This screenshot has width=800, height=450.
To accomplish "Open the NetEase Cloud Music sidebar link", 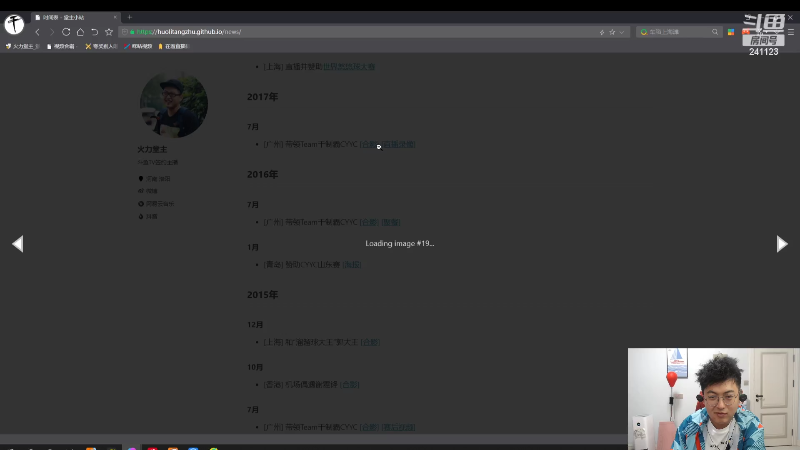I will click(x=156, y=204).
